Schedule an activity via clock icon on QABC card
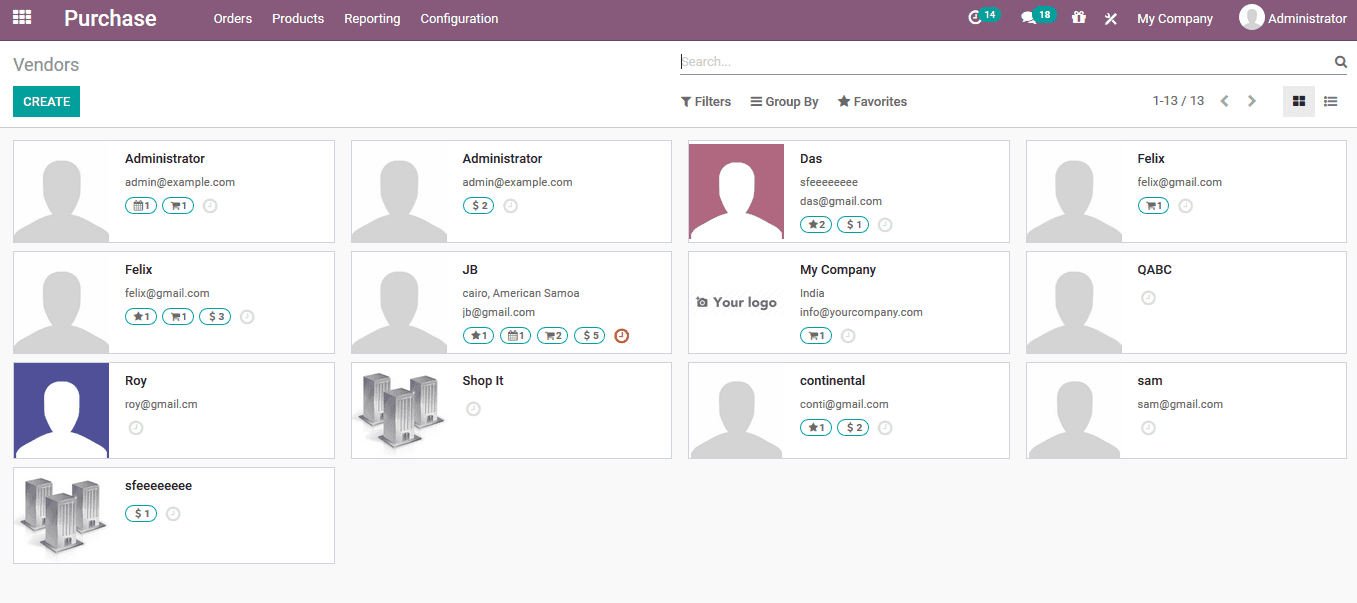The image size is (1357, 603). tap(1148, 297)
